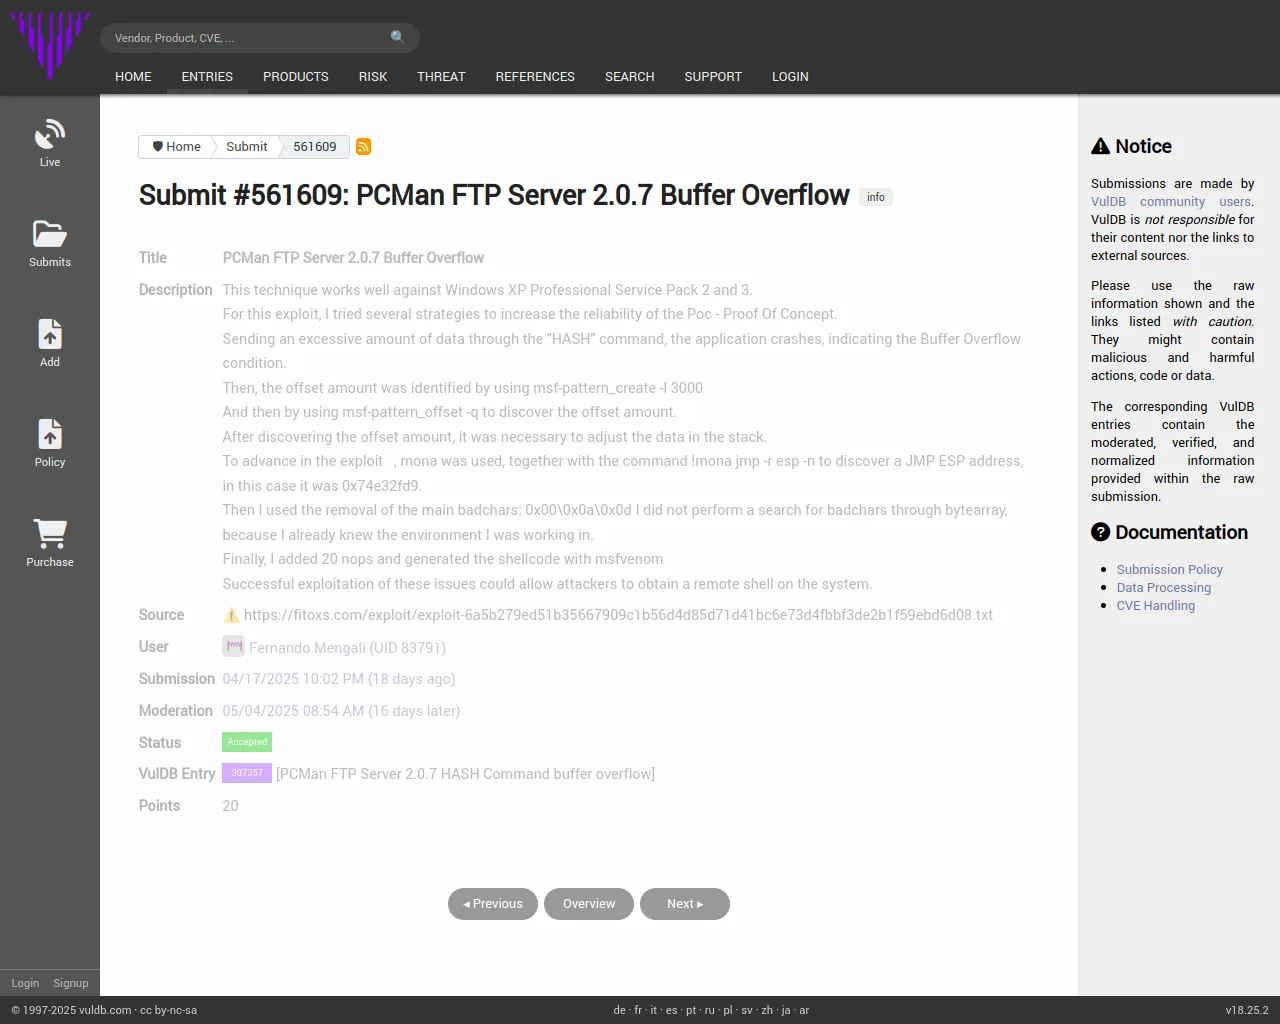This screenshot has width=1280, height=1024.
Task: Open VulDB community users link
Action: pos(1171,202)
